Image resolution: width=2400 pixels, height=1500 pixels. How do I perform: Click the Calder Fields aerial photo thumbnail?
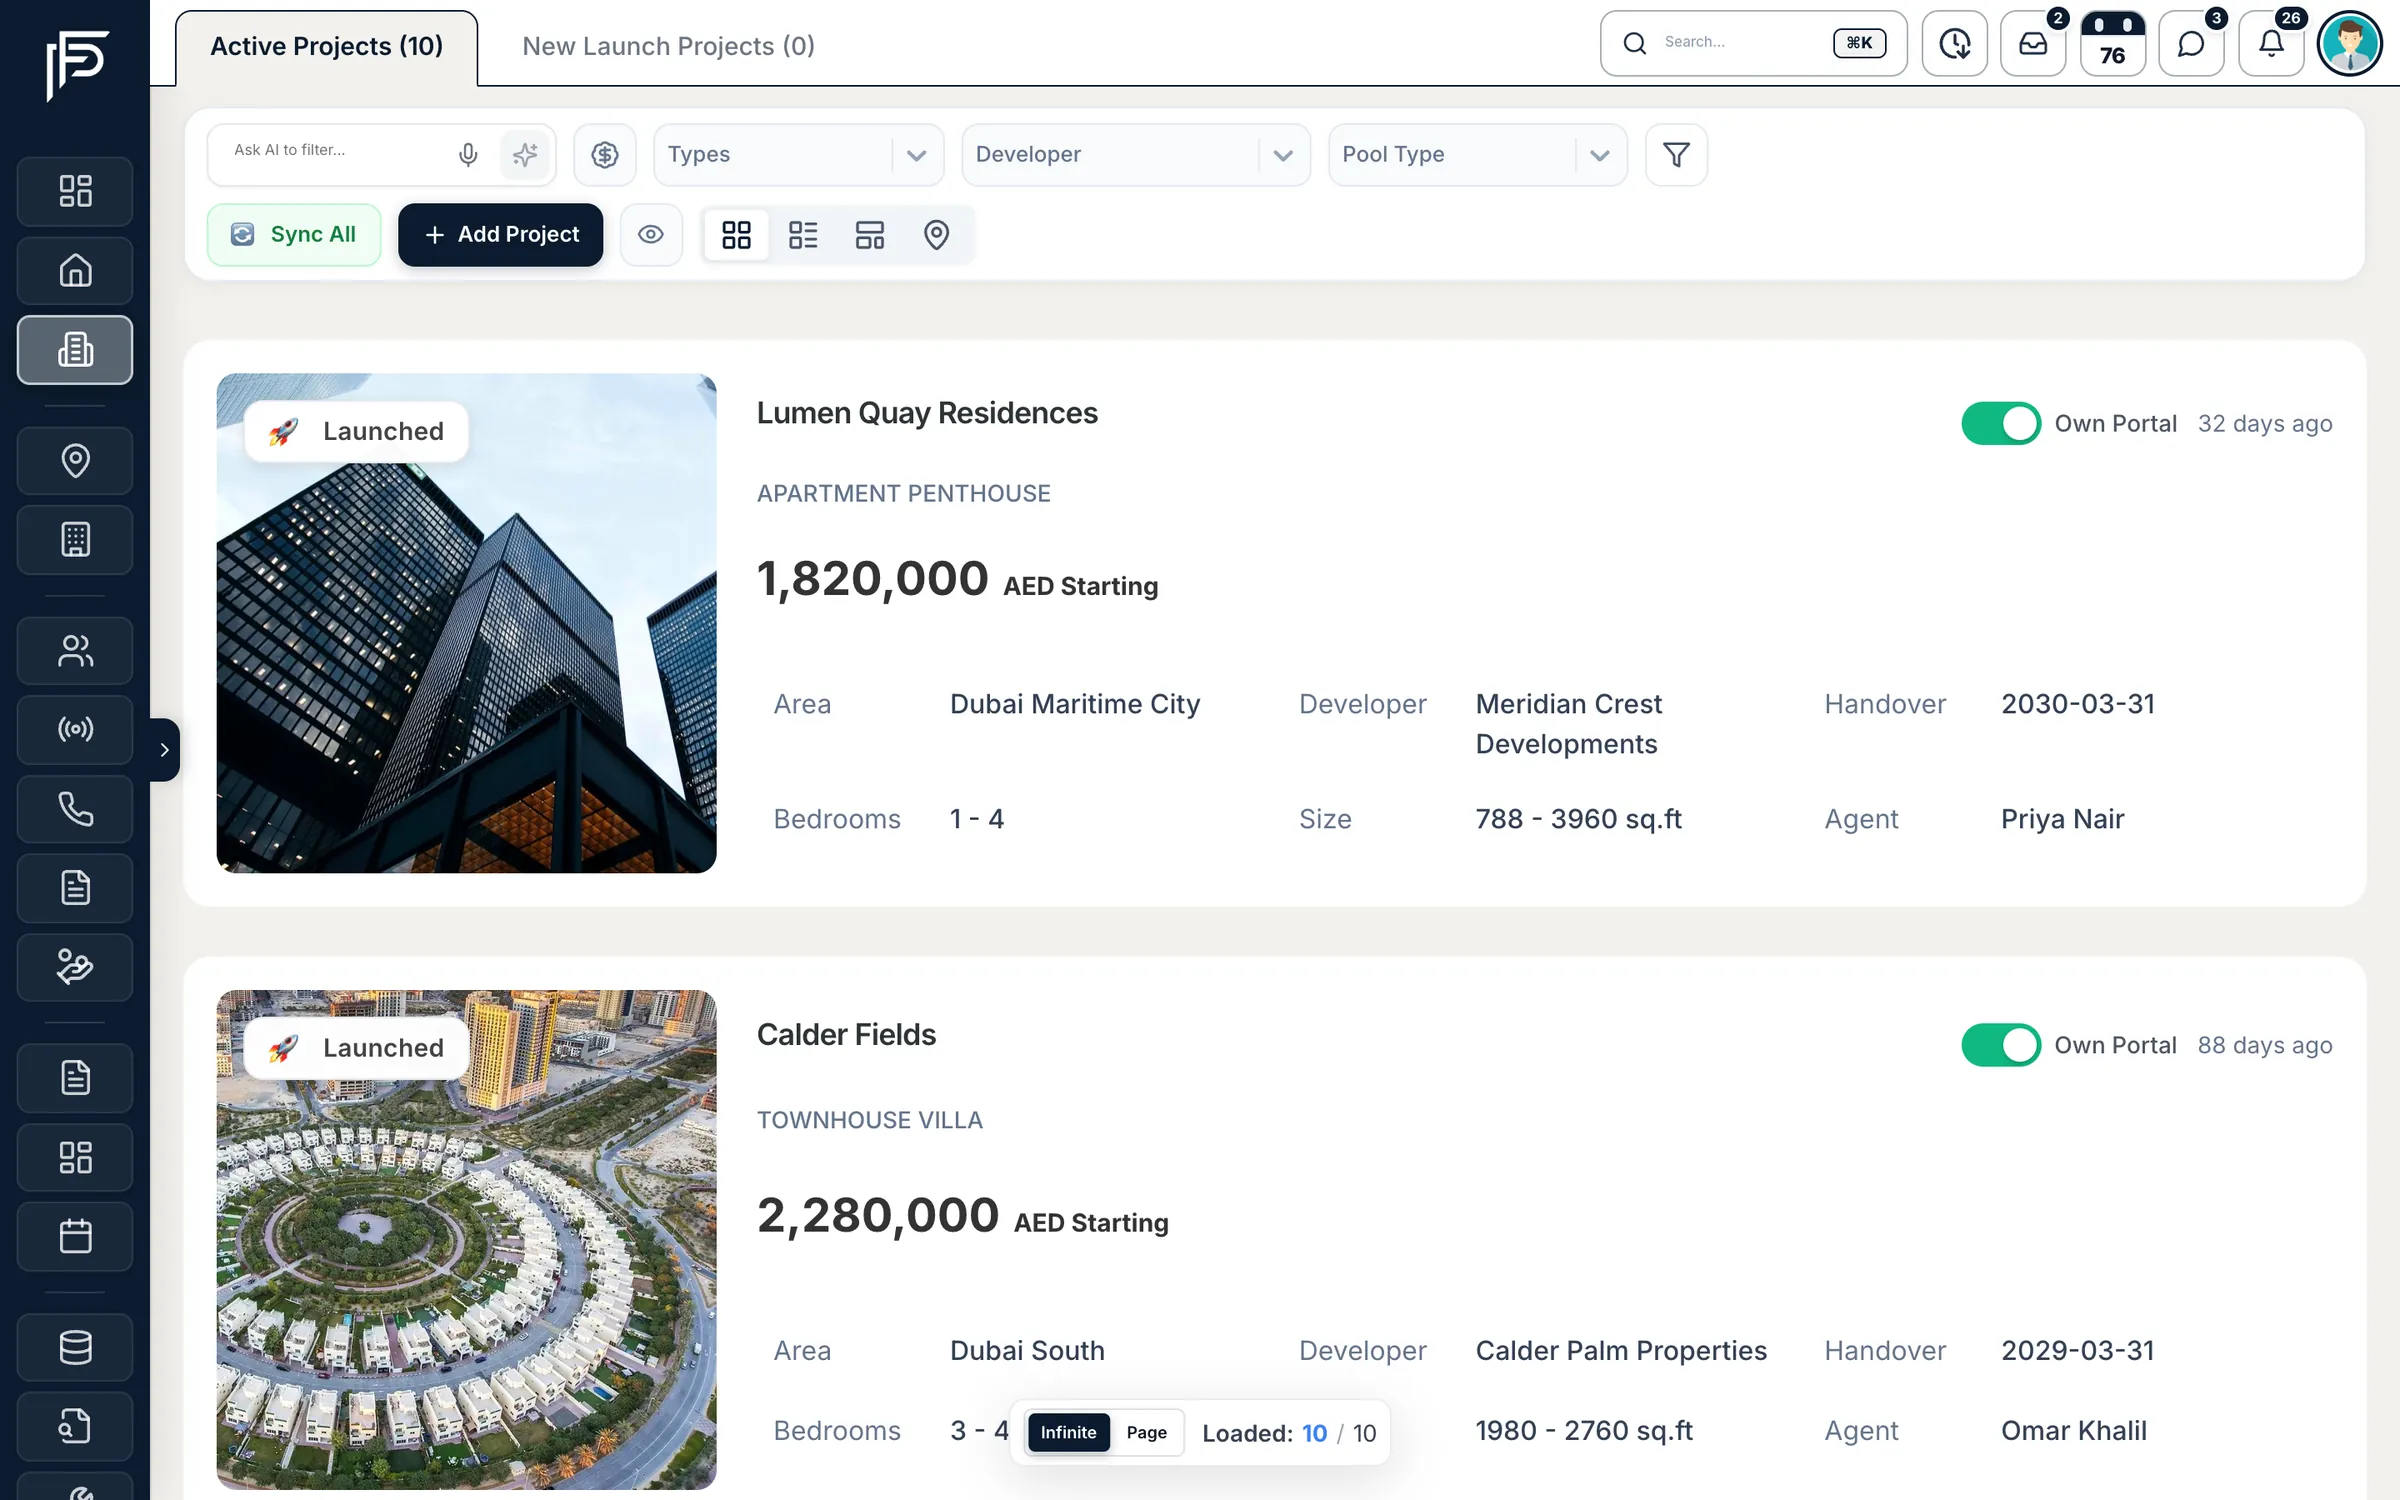(466, 1239)
